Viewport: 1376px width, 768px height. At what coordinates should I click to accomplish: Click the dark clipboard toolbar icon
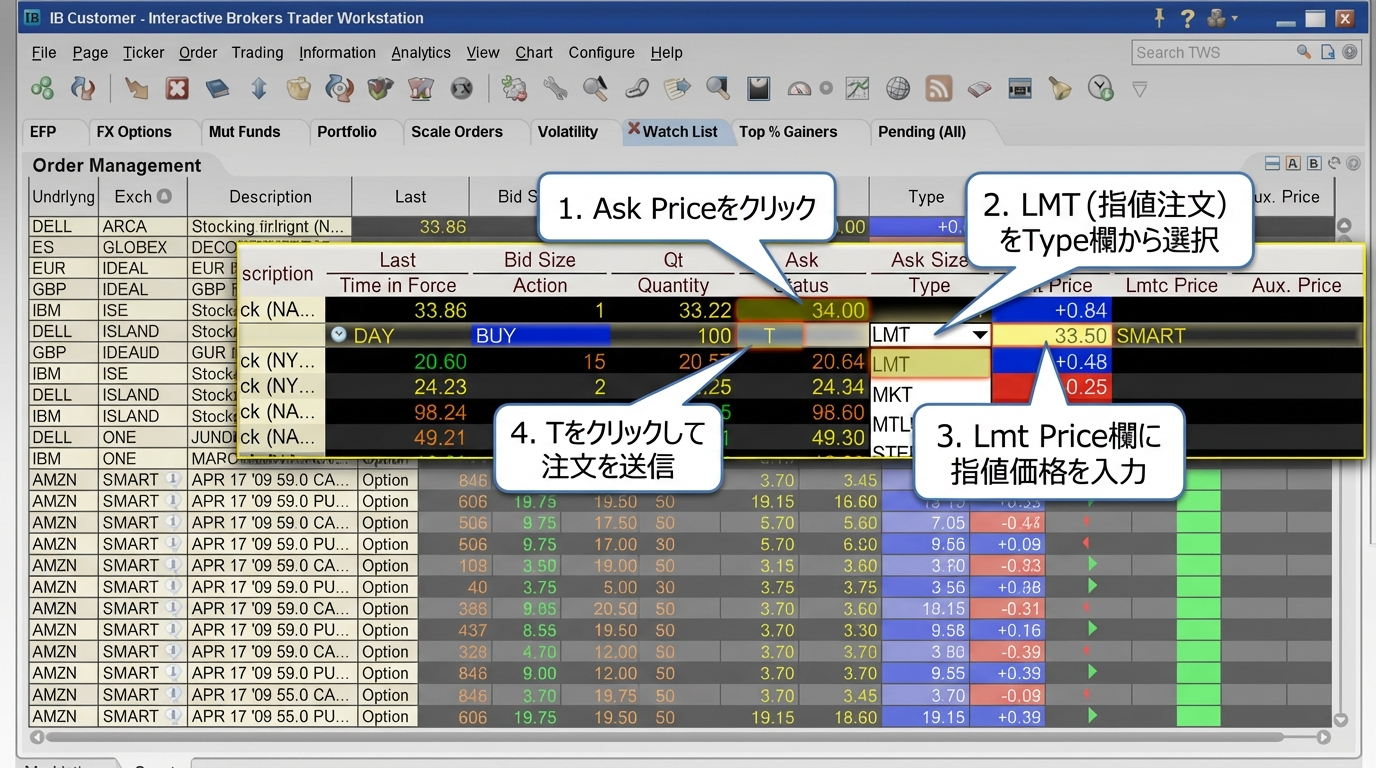pyautogui.click(x=758, y=89)
